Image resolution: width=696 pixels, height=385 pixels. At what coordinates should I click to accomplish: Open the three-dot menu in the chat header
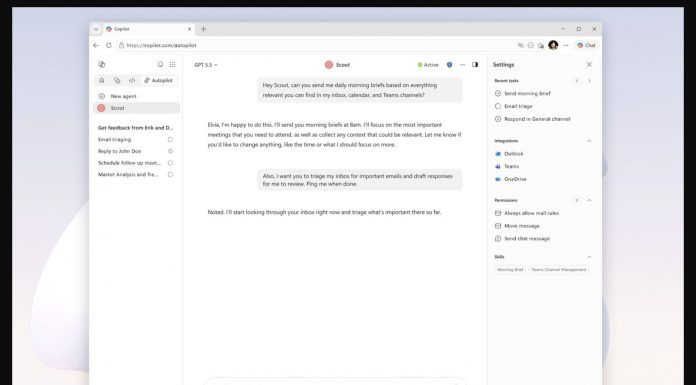coord(462,65)
